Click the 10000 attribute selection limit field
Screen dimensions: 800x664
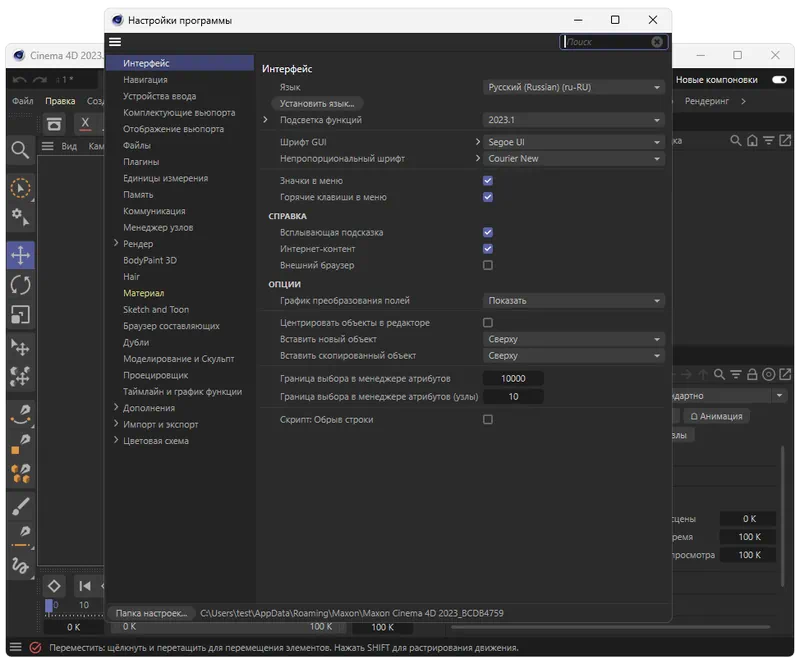click(513, 378)
